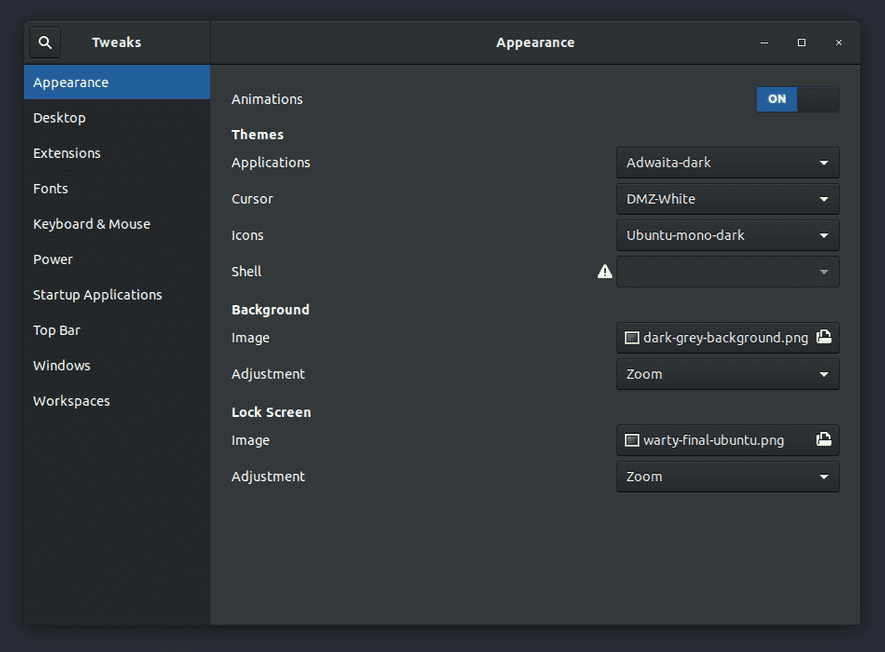The width and height of the screenshot is (885, 652).
Task: Open the Extensions section
Action: pyautogui.click(x=117, y=153)
